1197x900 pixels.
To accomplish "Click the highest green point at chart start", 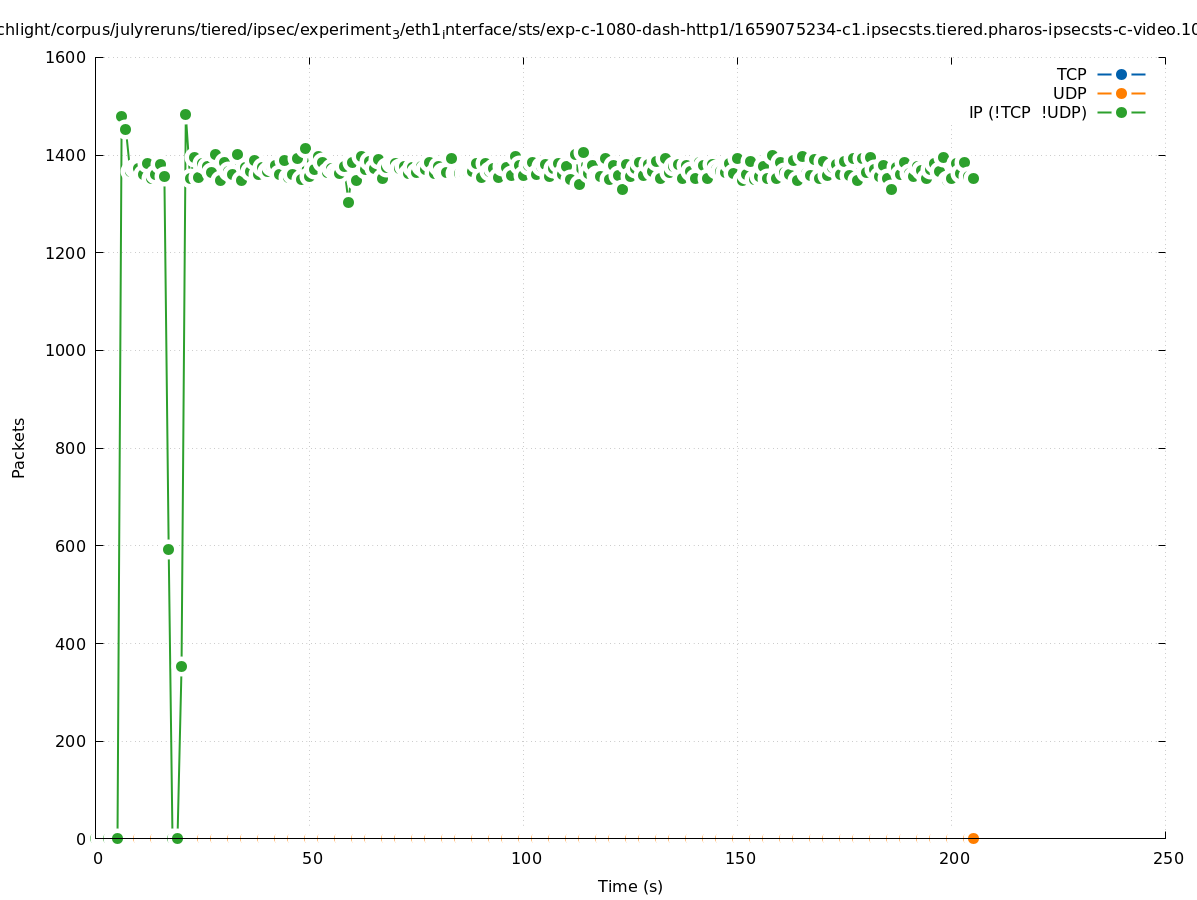I will tap(121, 116).
